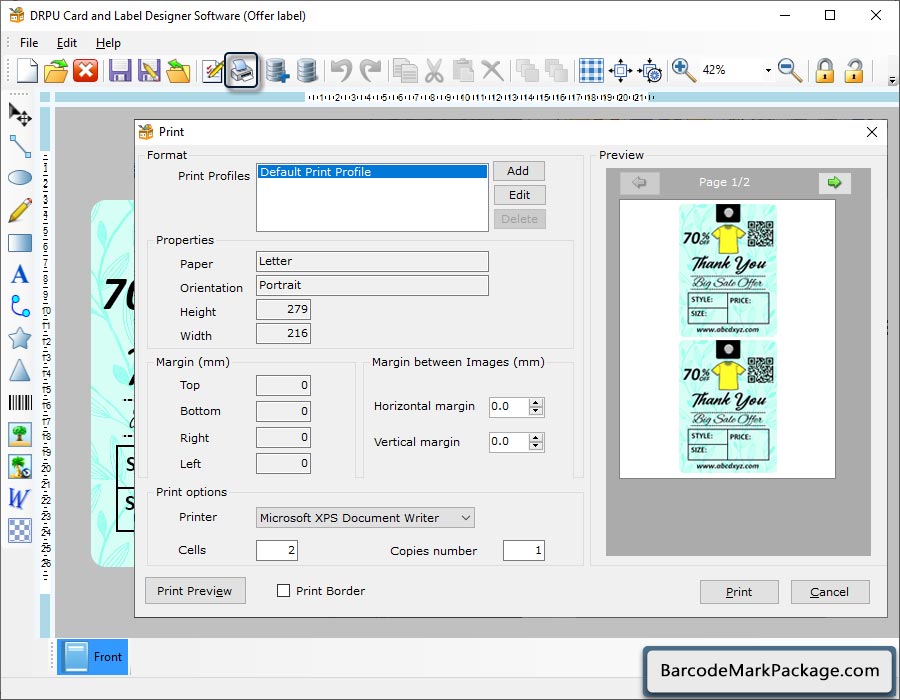Screen dimensions: 900x700
Task: Redo the last undone action
Action: click(x=370, y=71)
